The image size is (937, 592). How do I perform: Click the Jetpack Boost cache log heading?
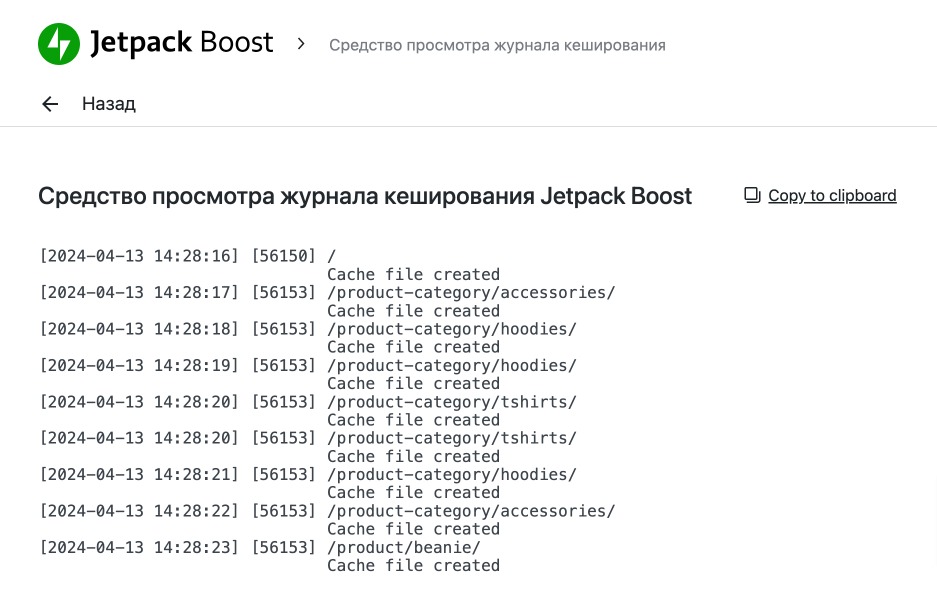pyautogui.click(x=364, y=196)
